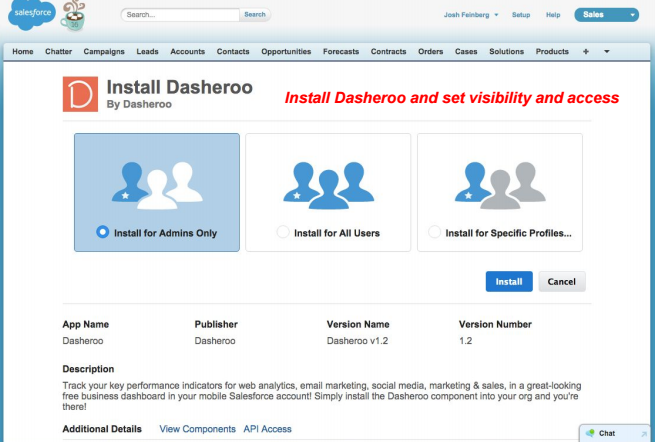662x442 pixels.
Task: Open the Contracts tab
Action: (388, 52)
